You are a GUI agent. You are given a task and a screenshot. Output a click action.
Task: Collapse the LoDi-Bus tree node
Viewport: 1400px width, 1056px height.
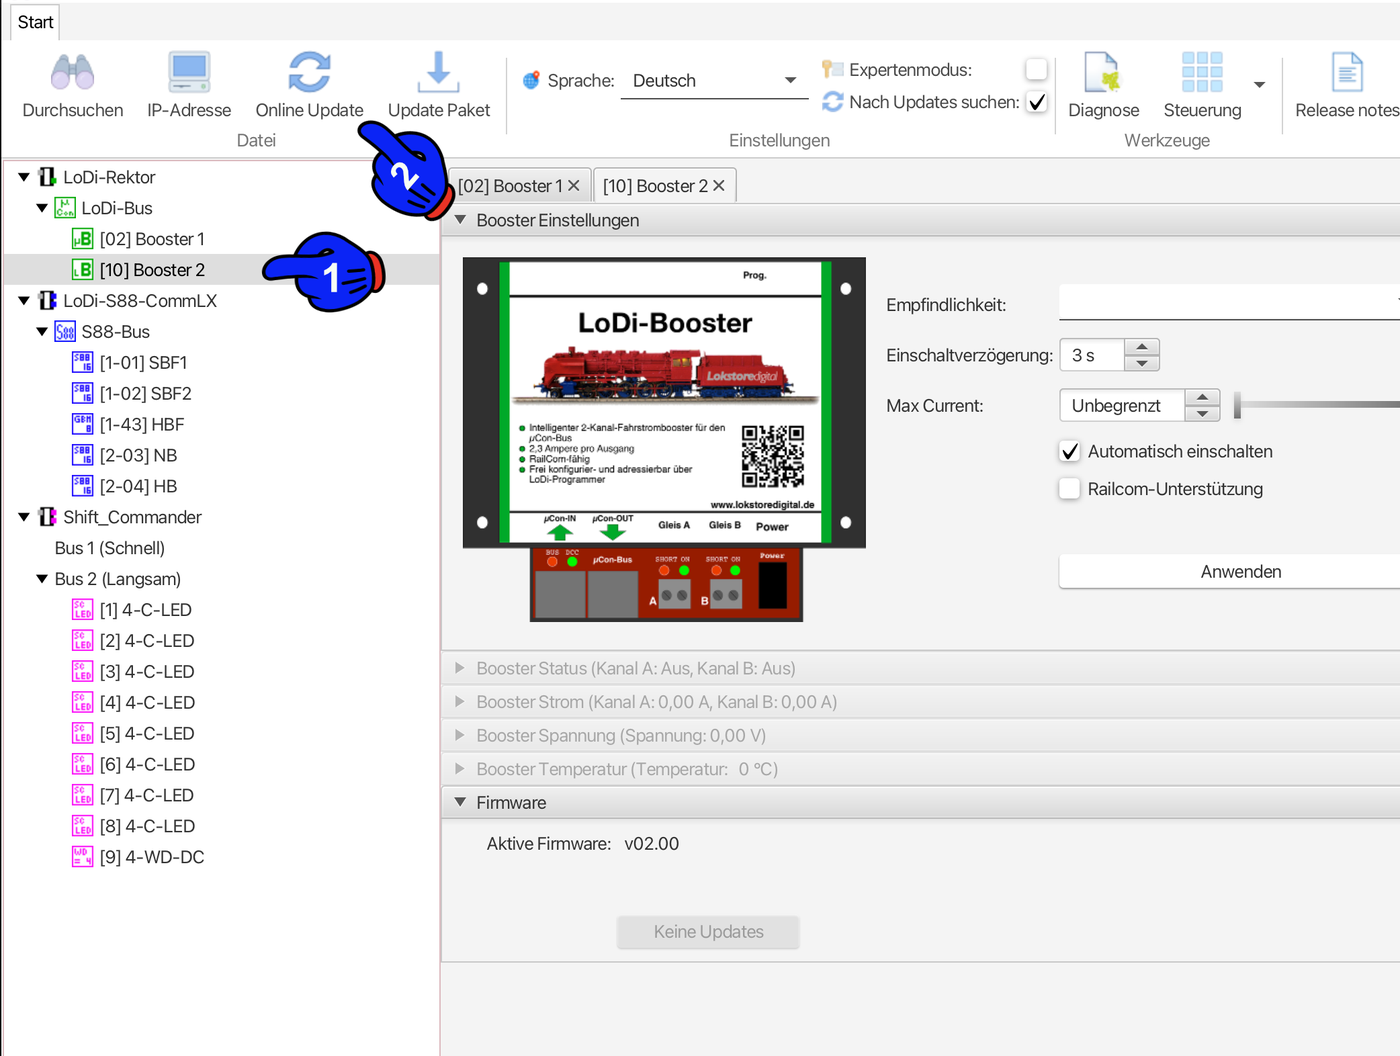42,208
